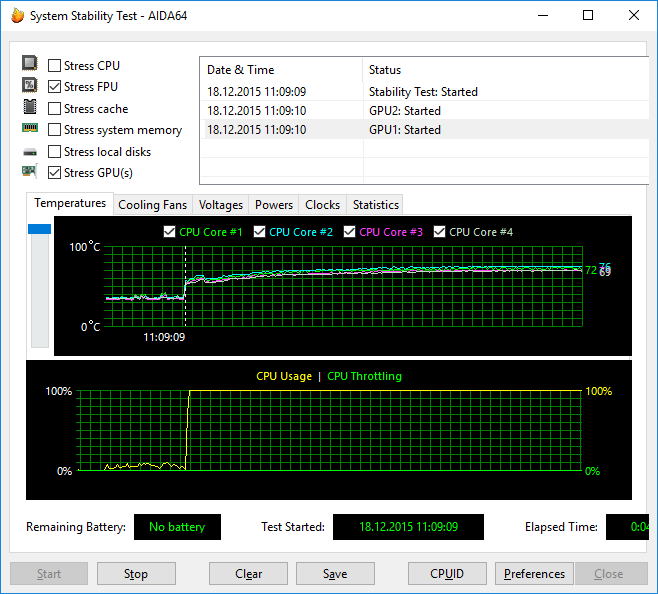
Task: Click the hard disk icon beside Stress local disks
Action: click(x=30, y=152)
